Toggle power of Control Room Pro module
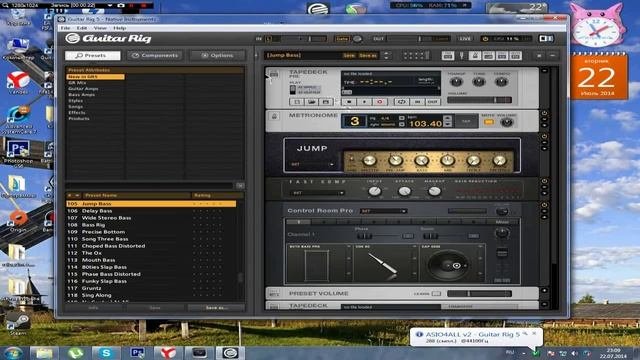The width and height of the screenshot is (640, 360). [544, 205]
